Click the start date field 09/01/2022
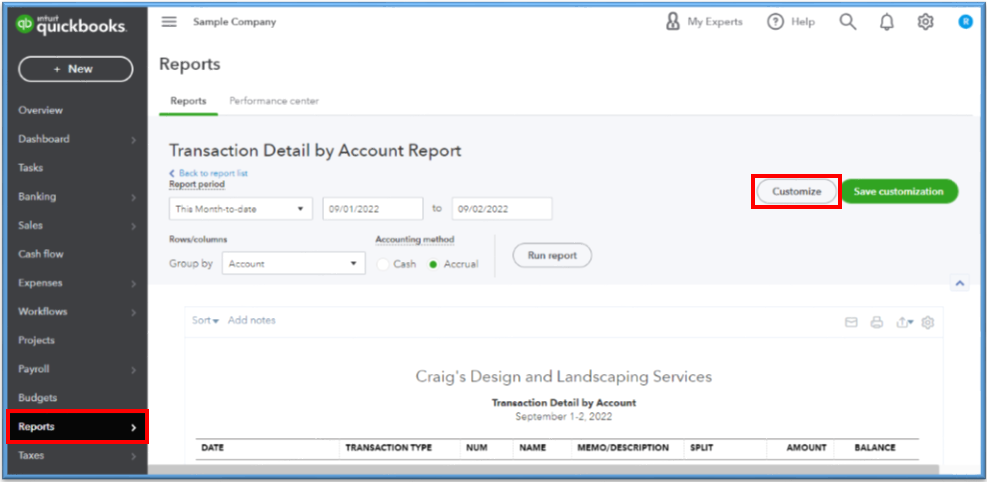Image resolution: width=987 pixels, height=482 pixels. 373,209
